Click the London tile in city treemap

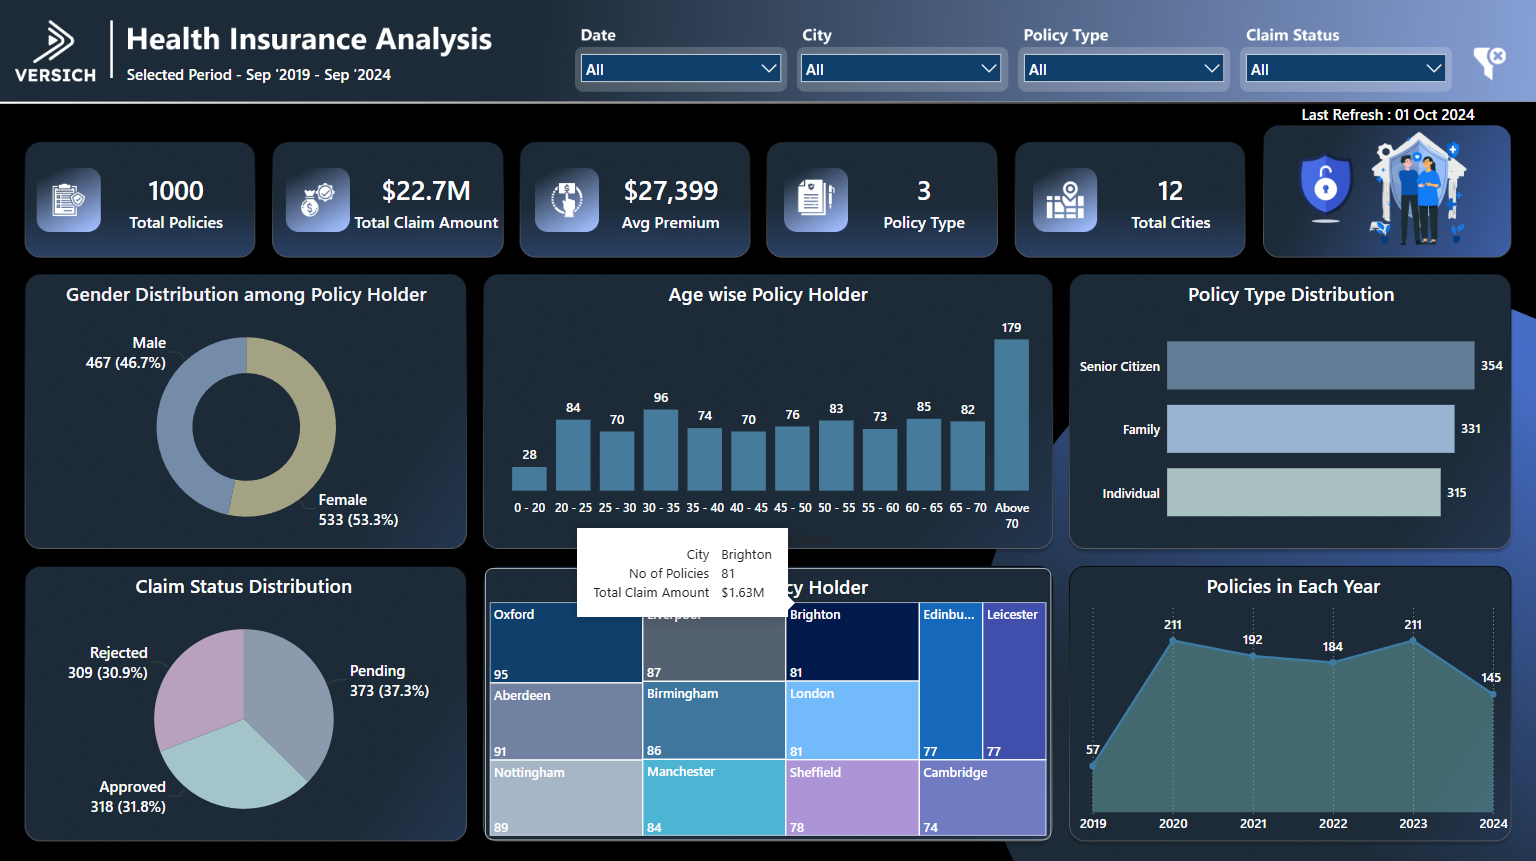851,720
